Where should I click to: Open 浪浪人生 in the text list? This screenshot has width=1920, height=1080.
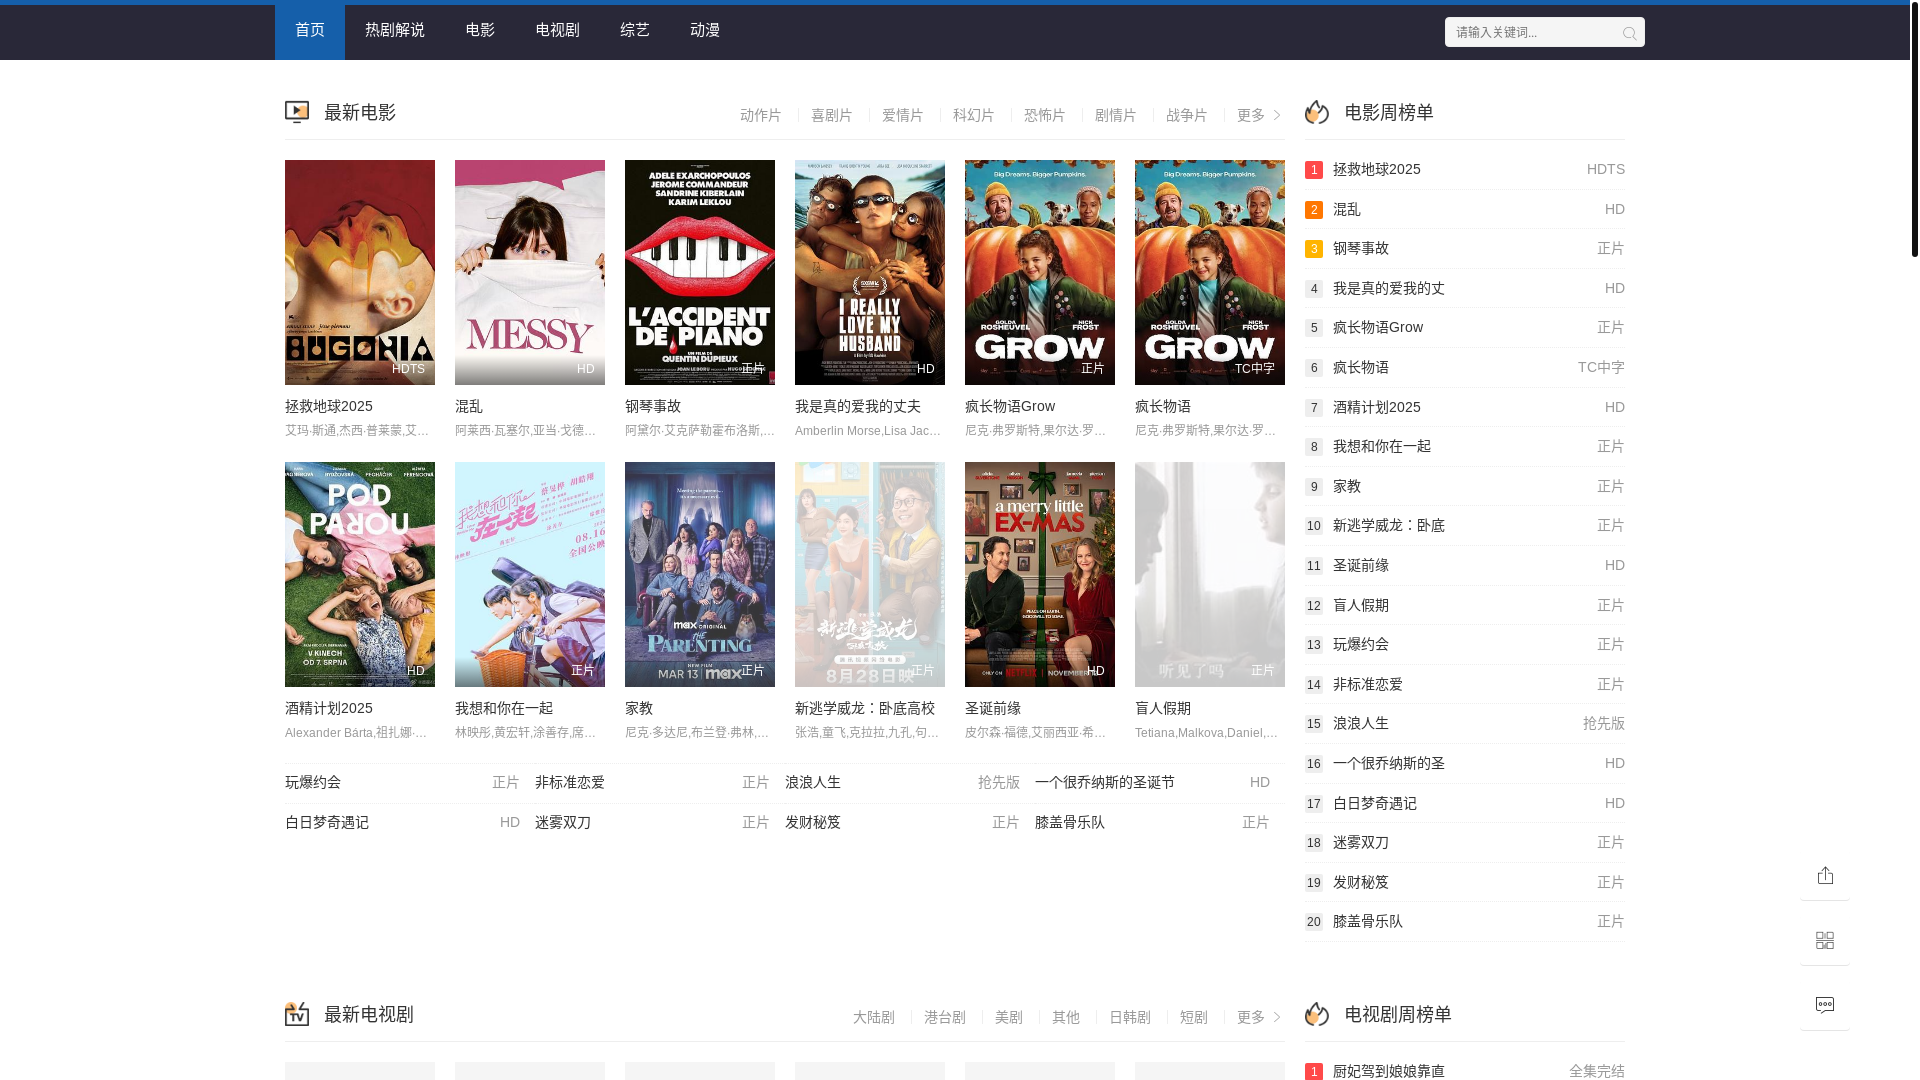[x=813, y=782]
